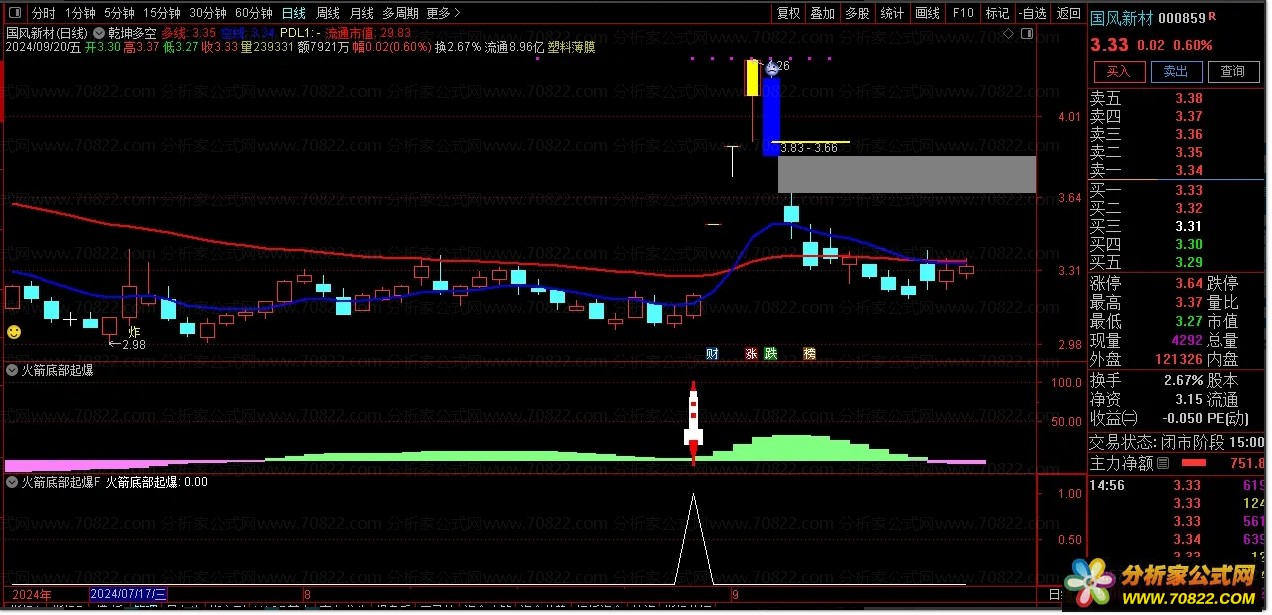1272x615 pixels.
Task: Click the gray gap zone rectangle
Action: coord(907,174)
